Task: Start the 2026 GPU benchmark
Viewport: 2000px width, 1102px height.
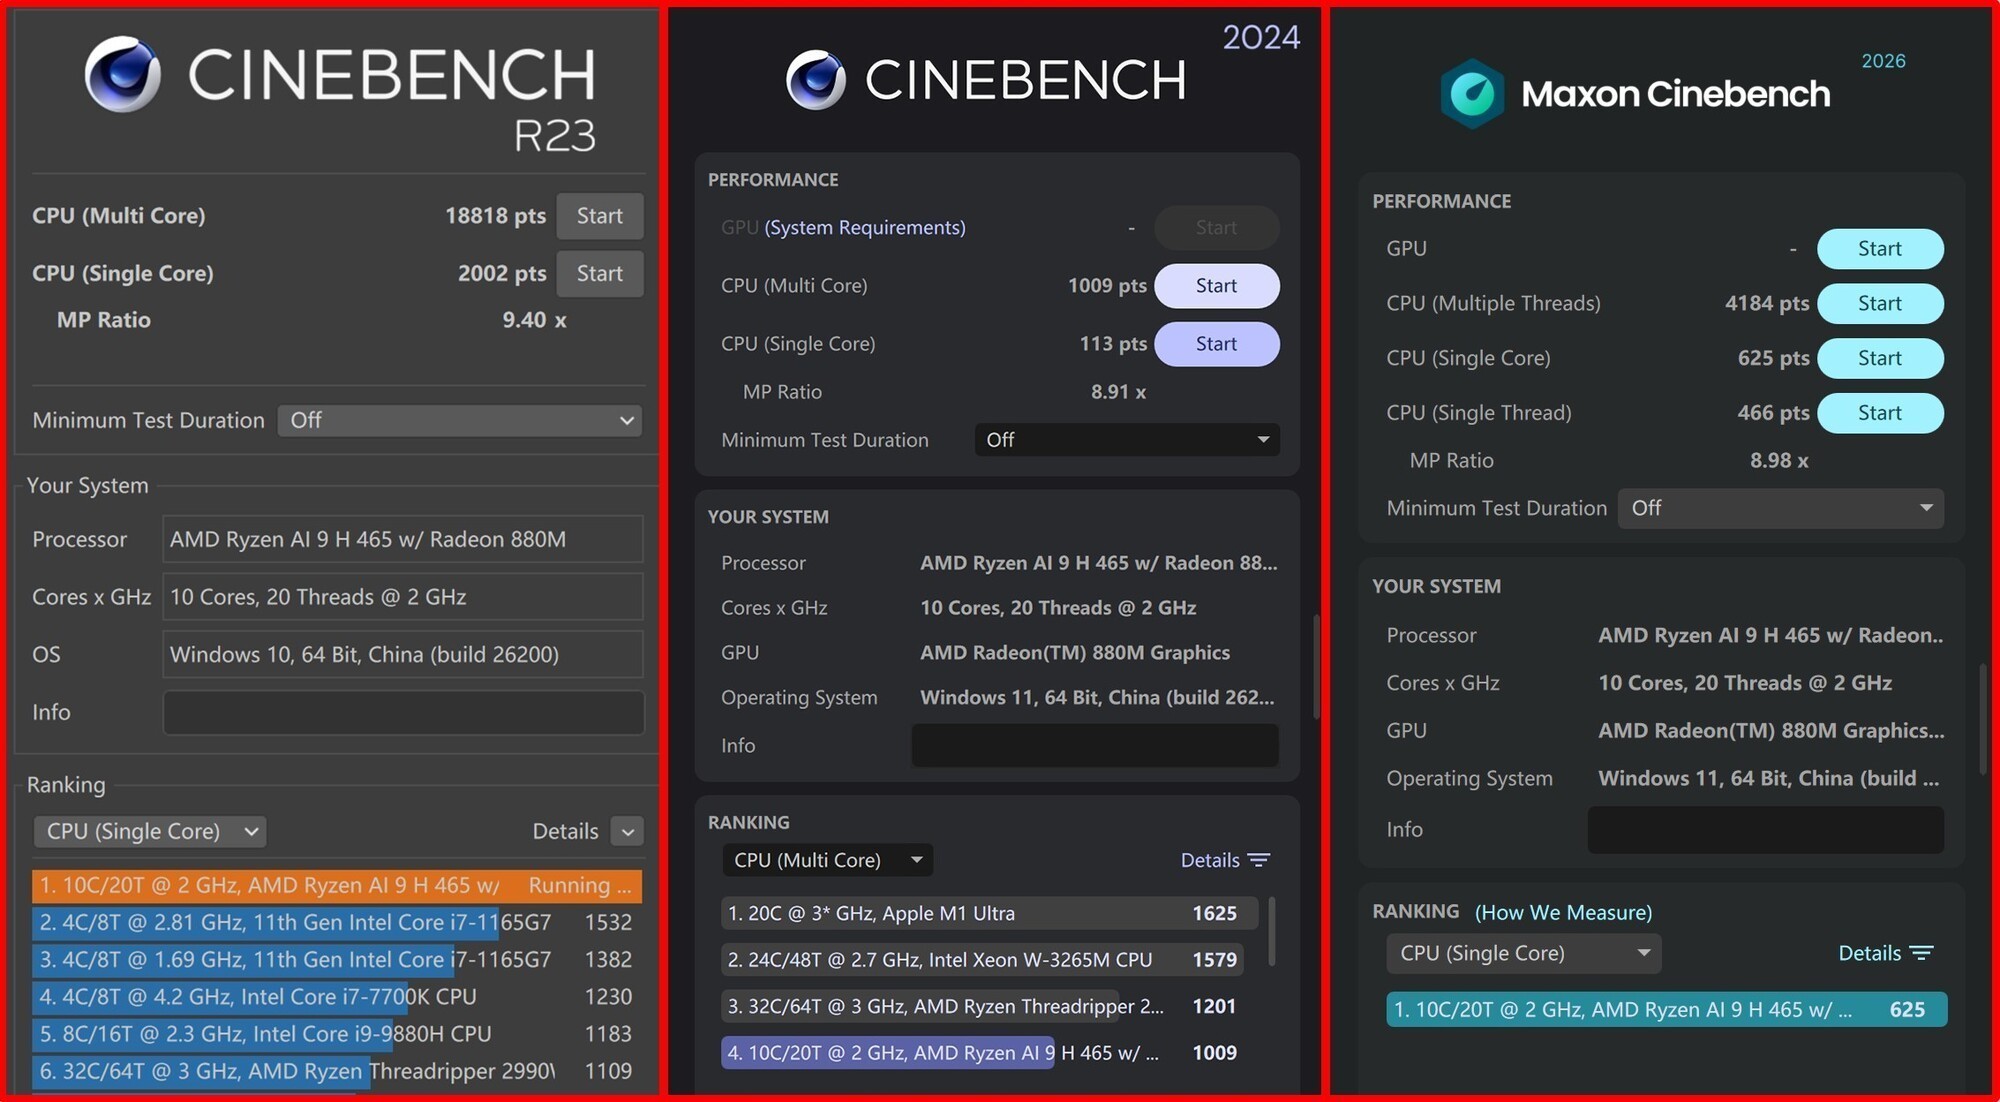Action: (x=1879, y=248)
